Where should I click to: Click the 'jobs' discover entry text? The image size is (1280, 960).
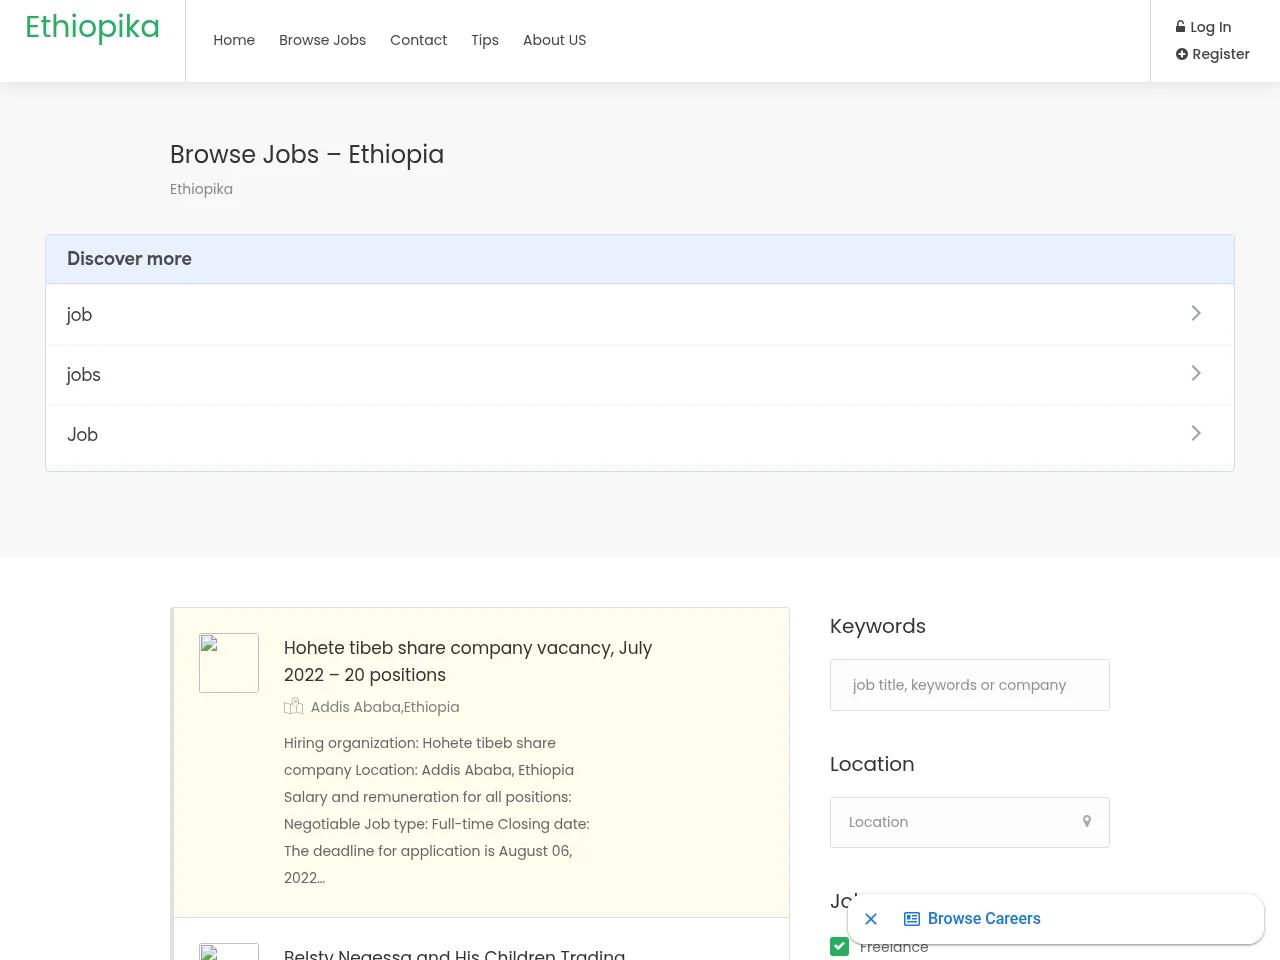(83, 374)
